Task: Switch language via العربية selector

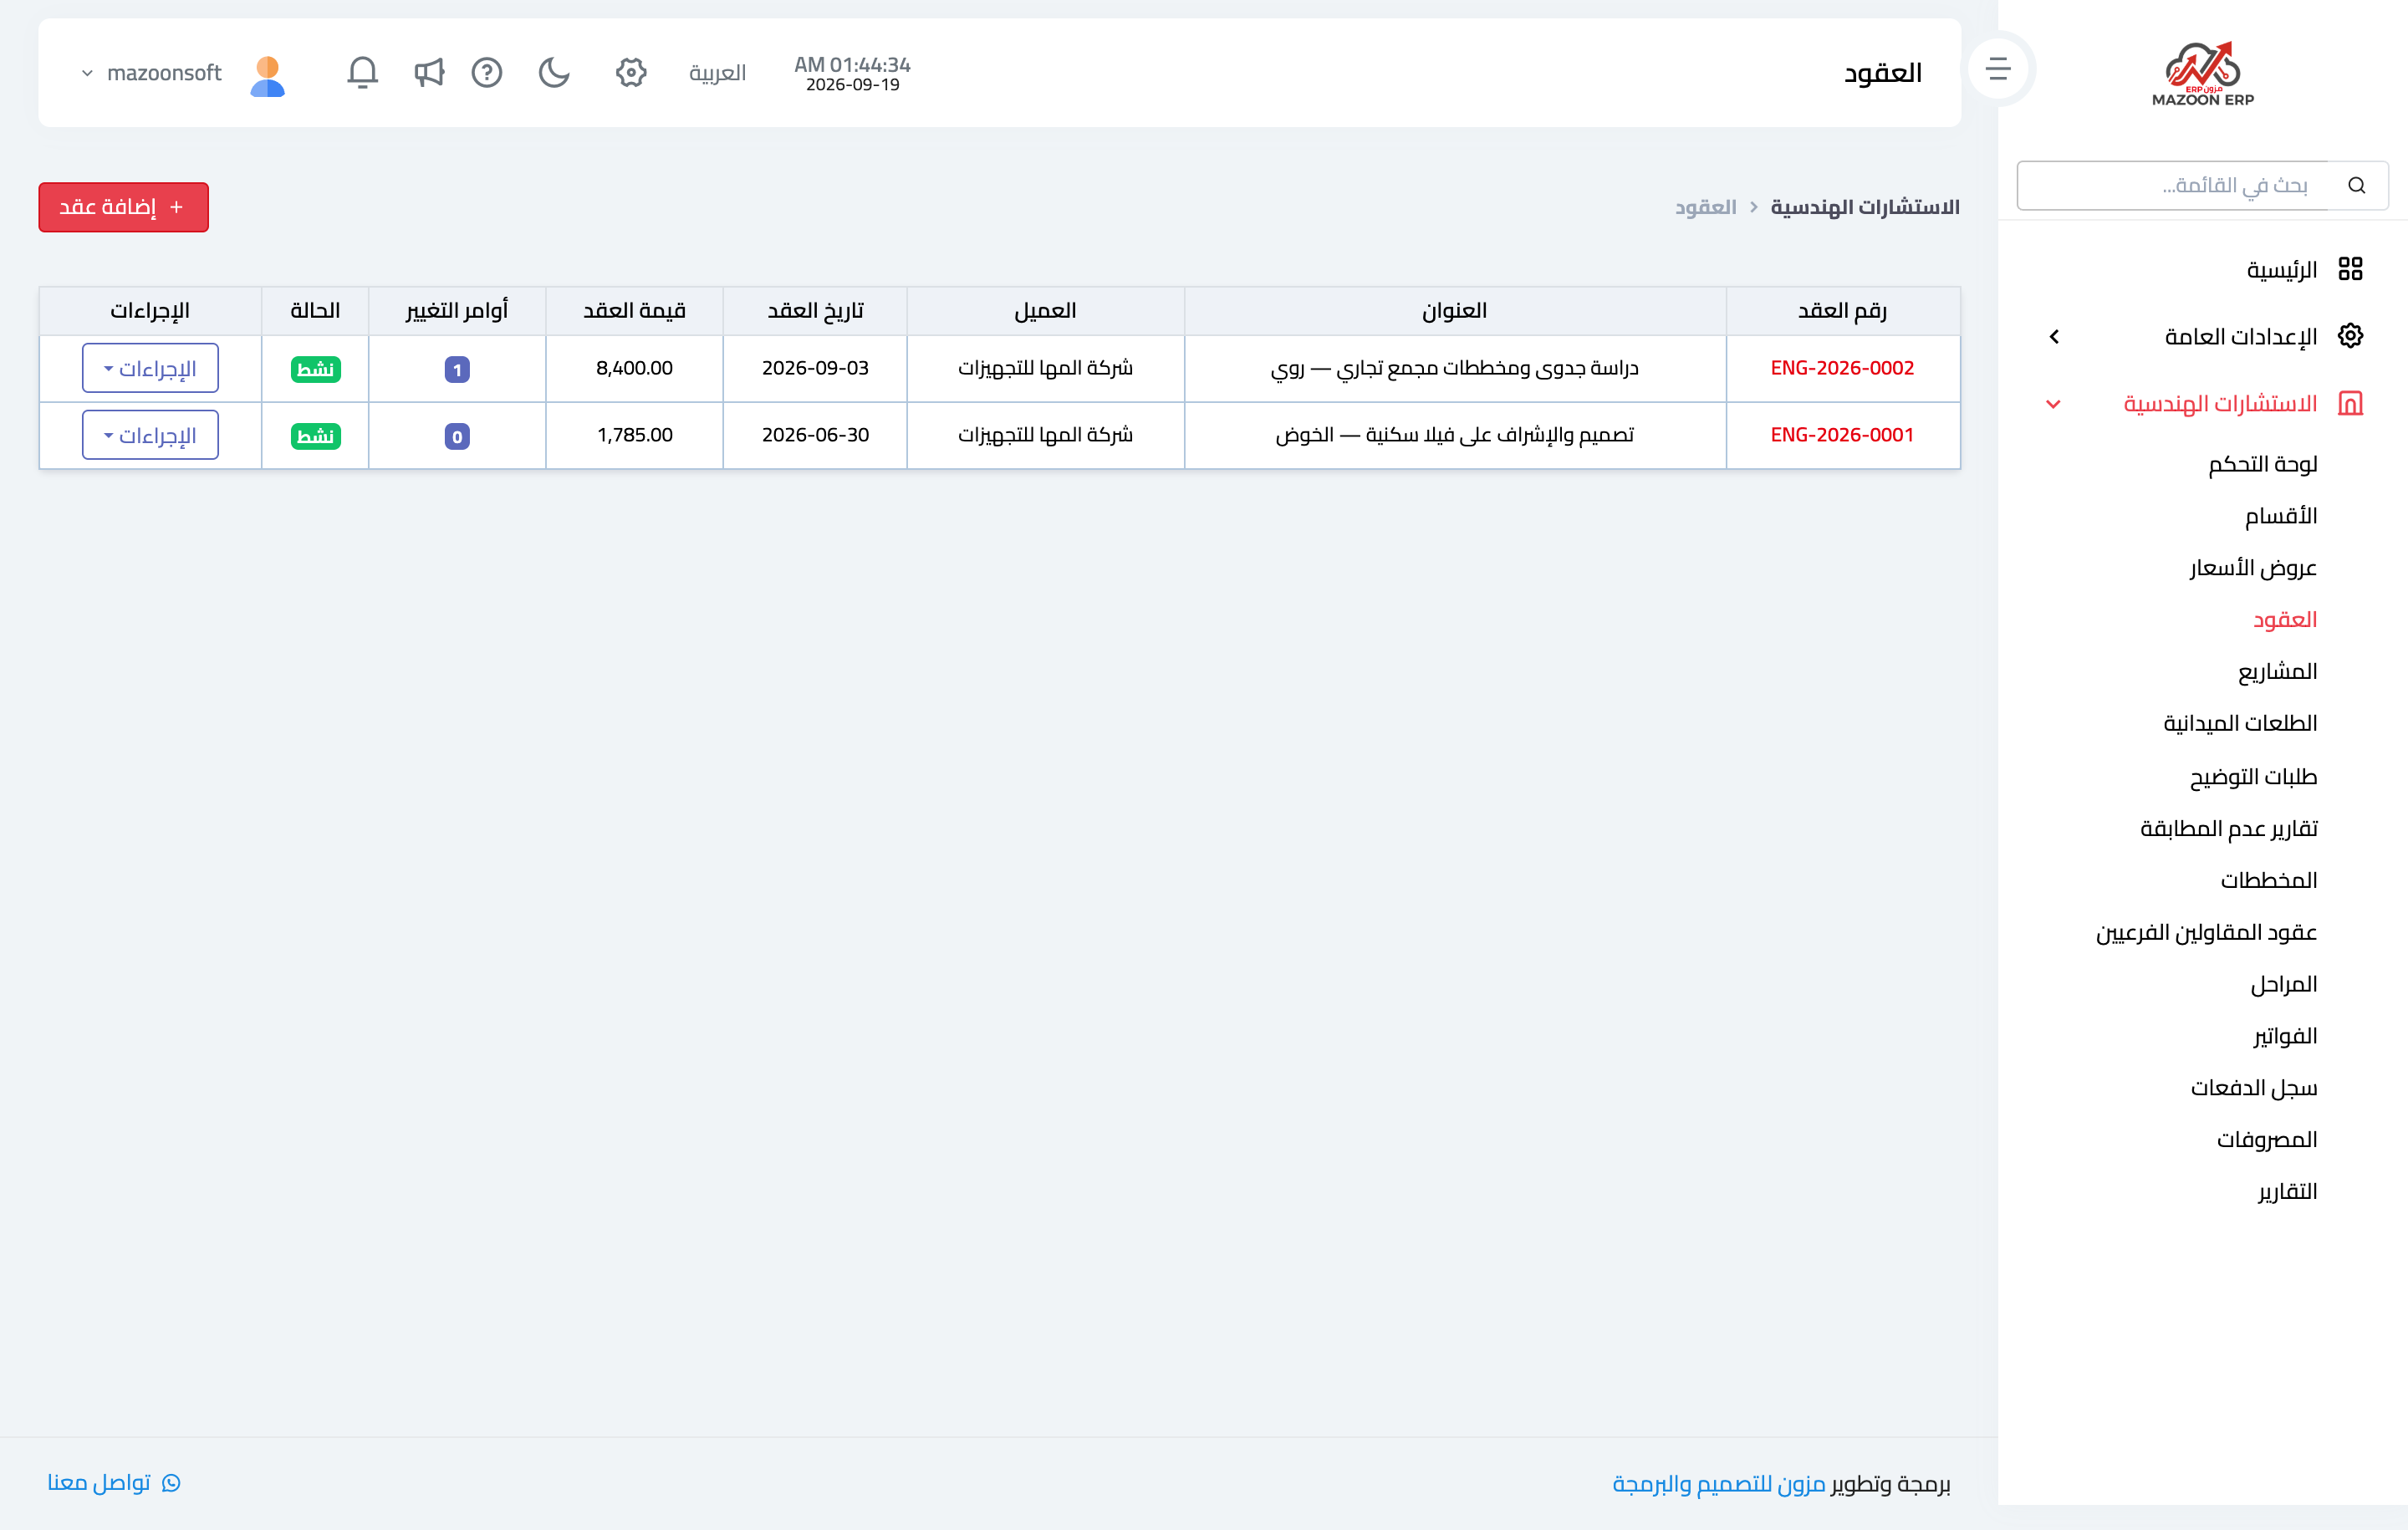Action: pos(717,73)
